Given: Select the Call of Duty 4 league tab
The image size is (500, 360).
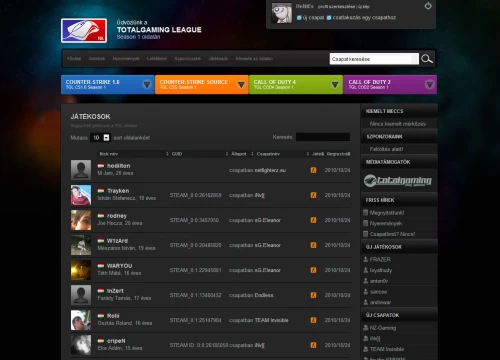Looking at the screenshot, I should click(296, 85).
